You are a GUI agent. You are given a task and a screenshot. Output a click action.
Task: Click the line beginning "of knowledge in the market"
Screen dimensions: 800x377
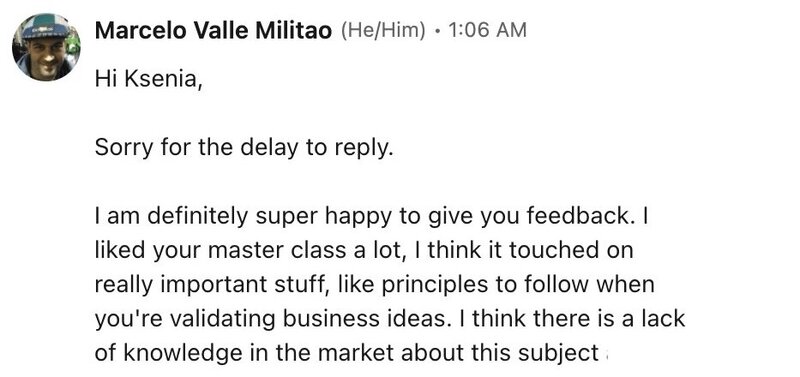tap(347, 353)
